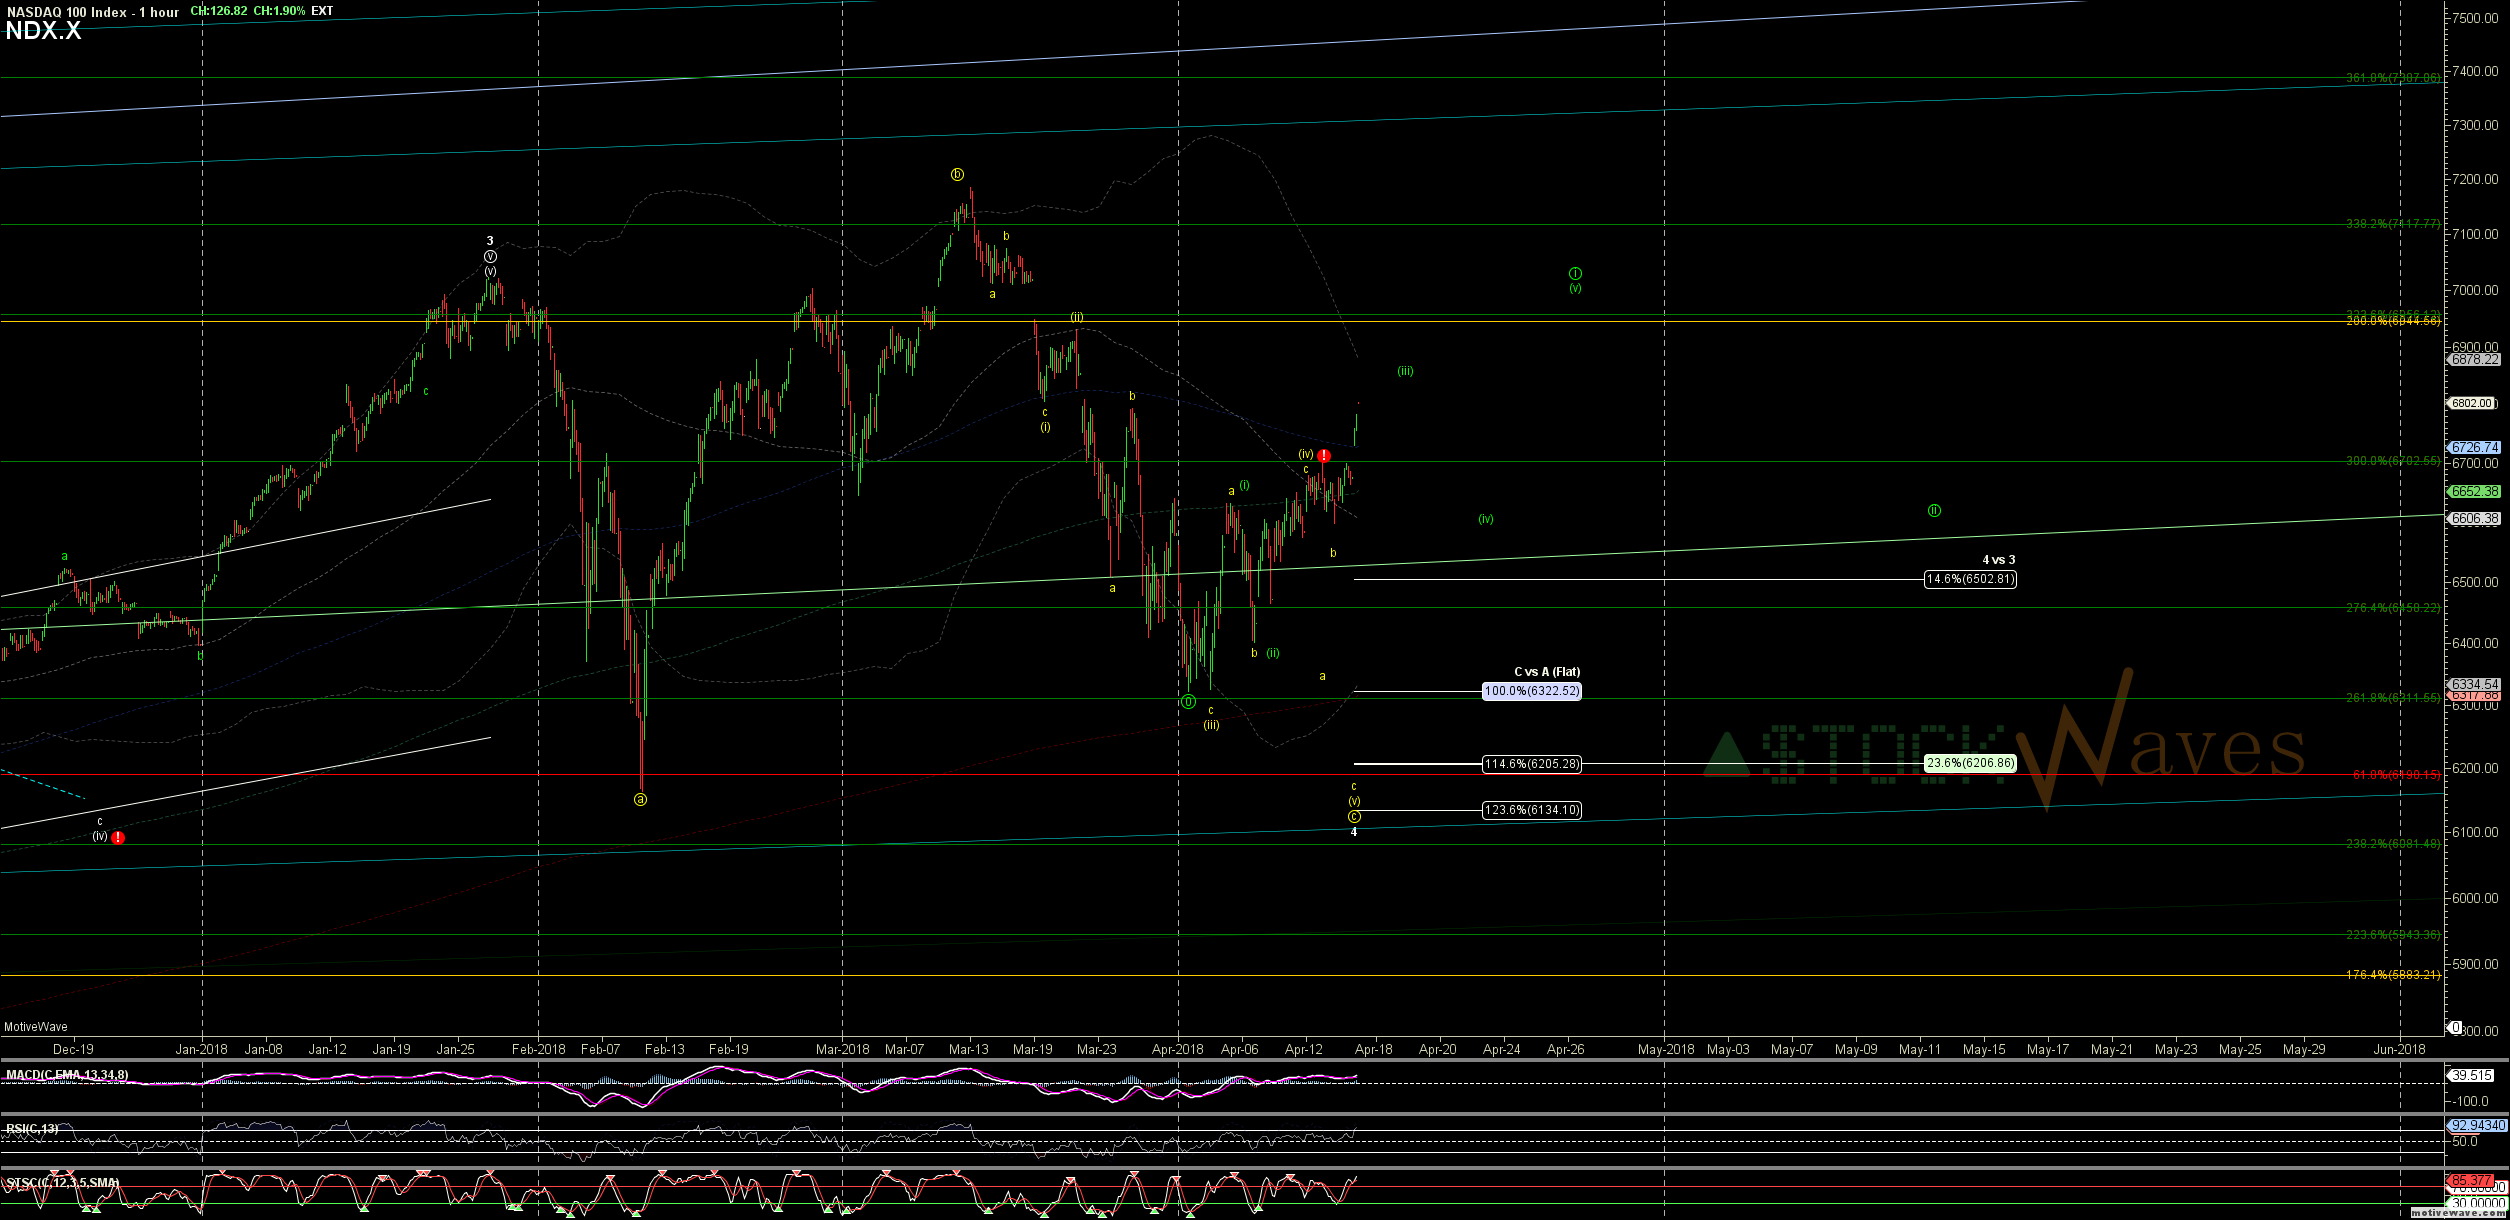
Task: Click the 176.4%(5883.21) Fibonacci level label
Action: (x=2391, y=975)
